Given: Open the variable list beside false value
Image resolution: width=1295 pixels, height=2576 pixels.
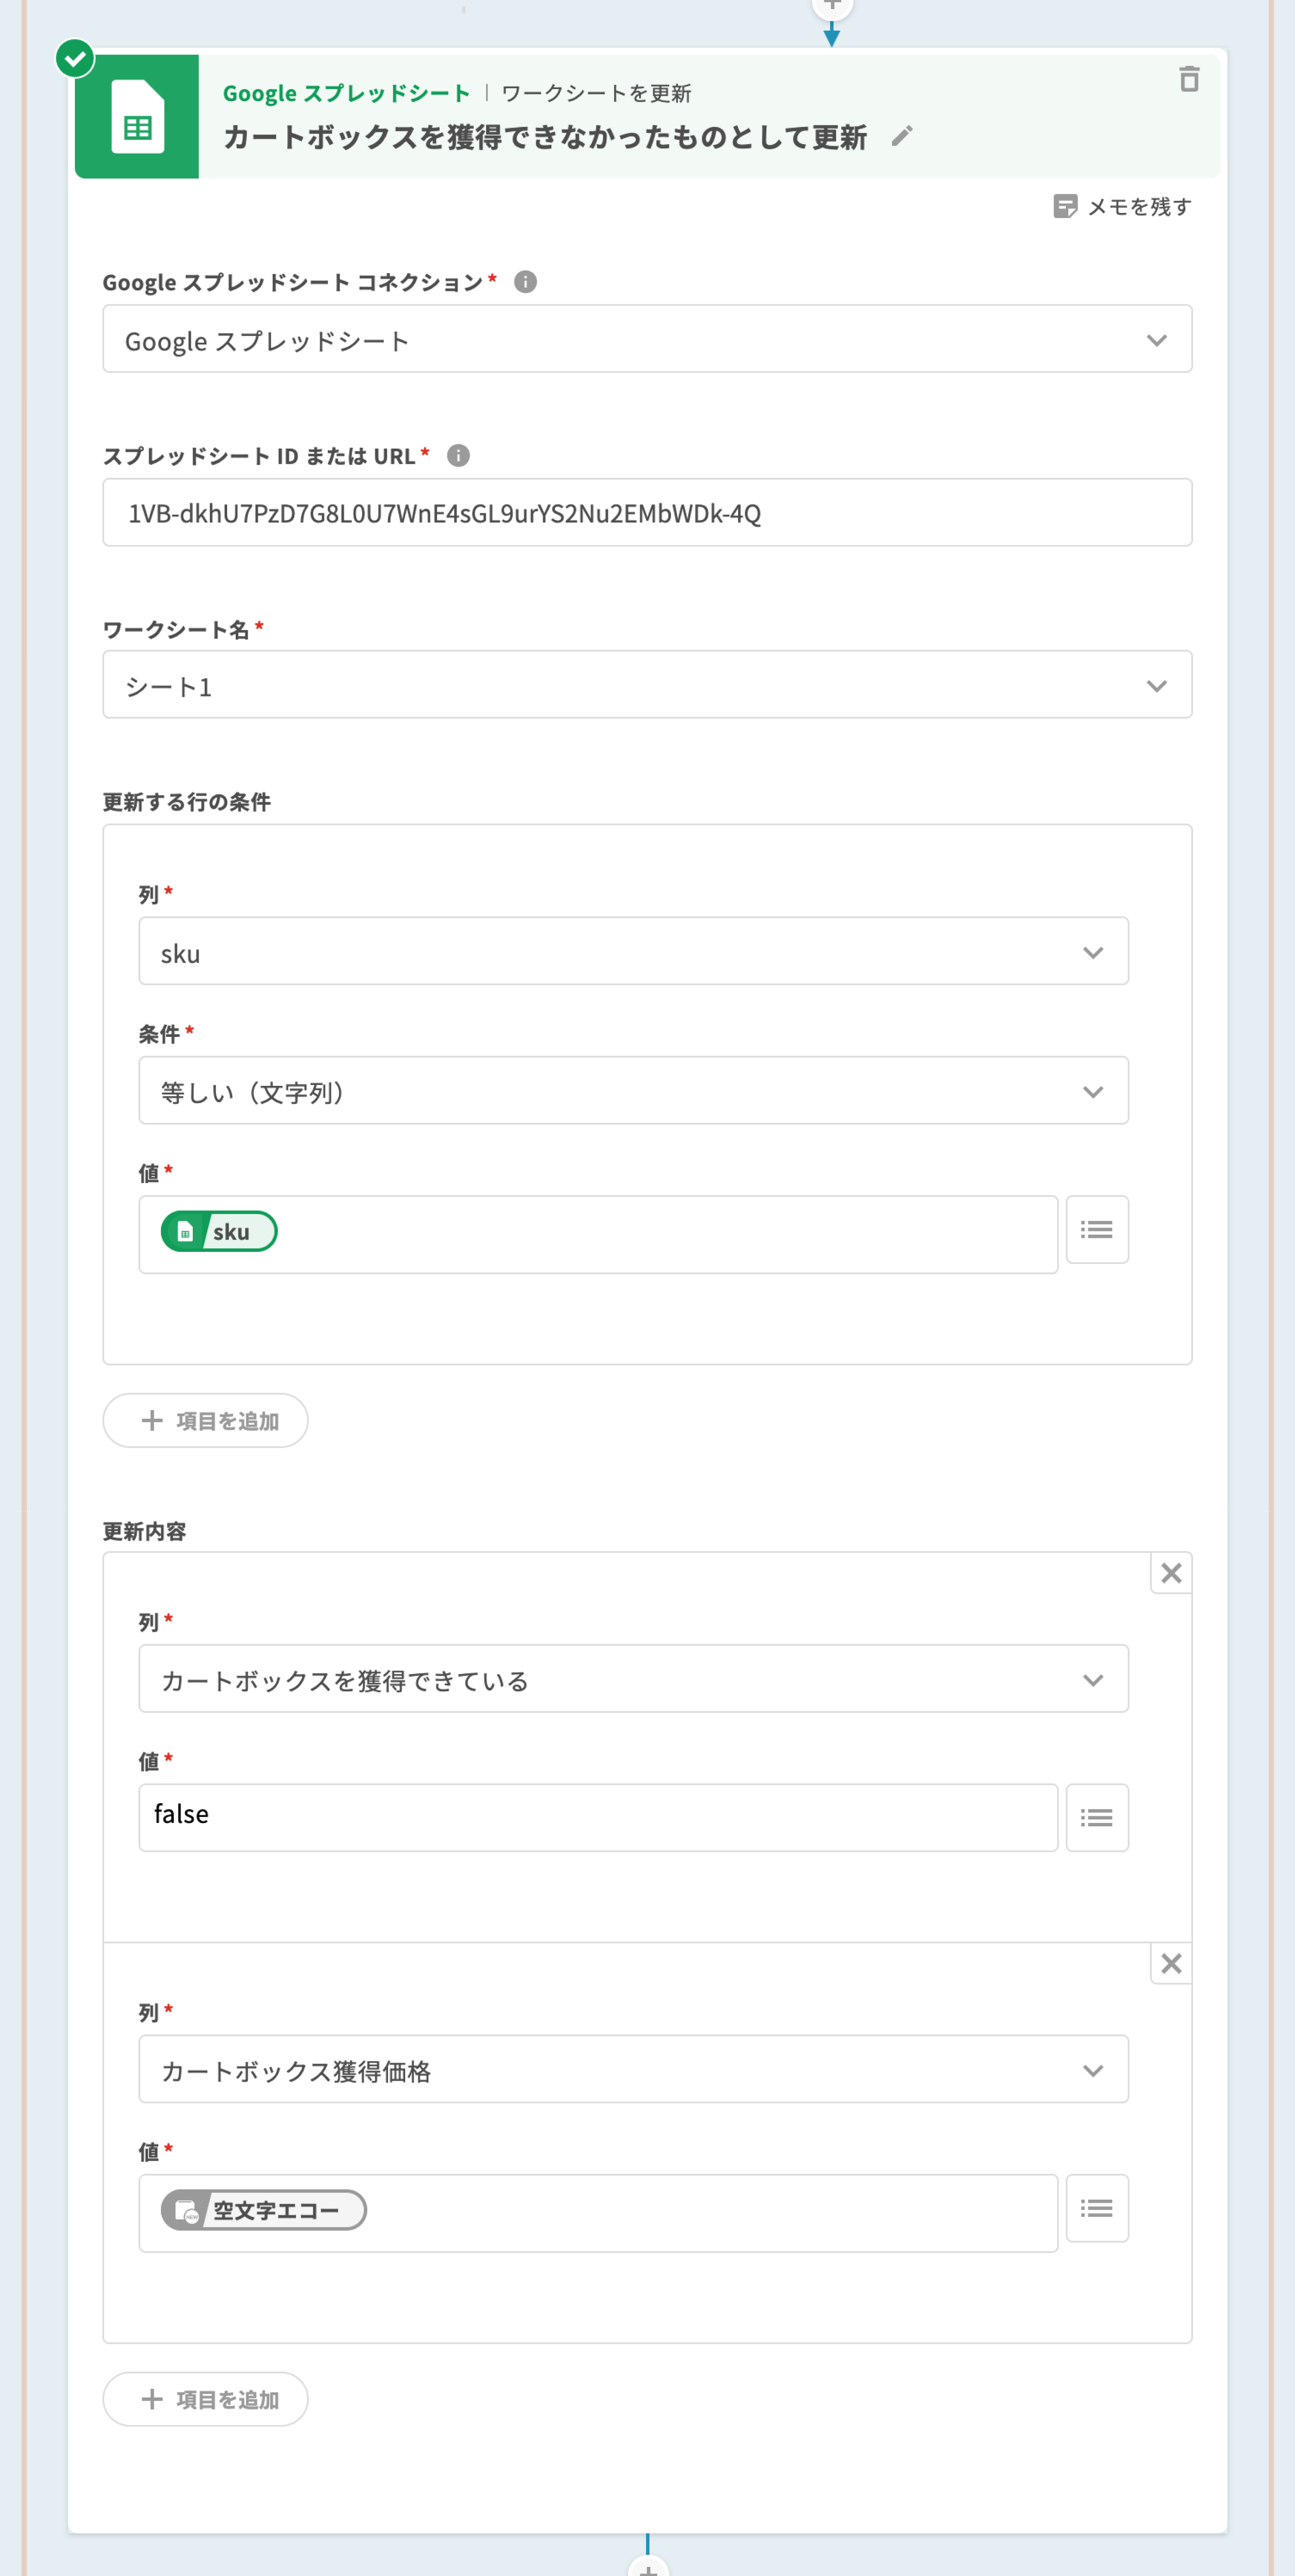Looking at the screenshot, I should tap(1096, 1817).
